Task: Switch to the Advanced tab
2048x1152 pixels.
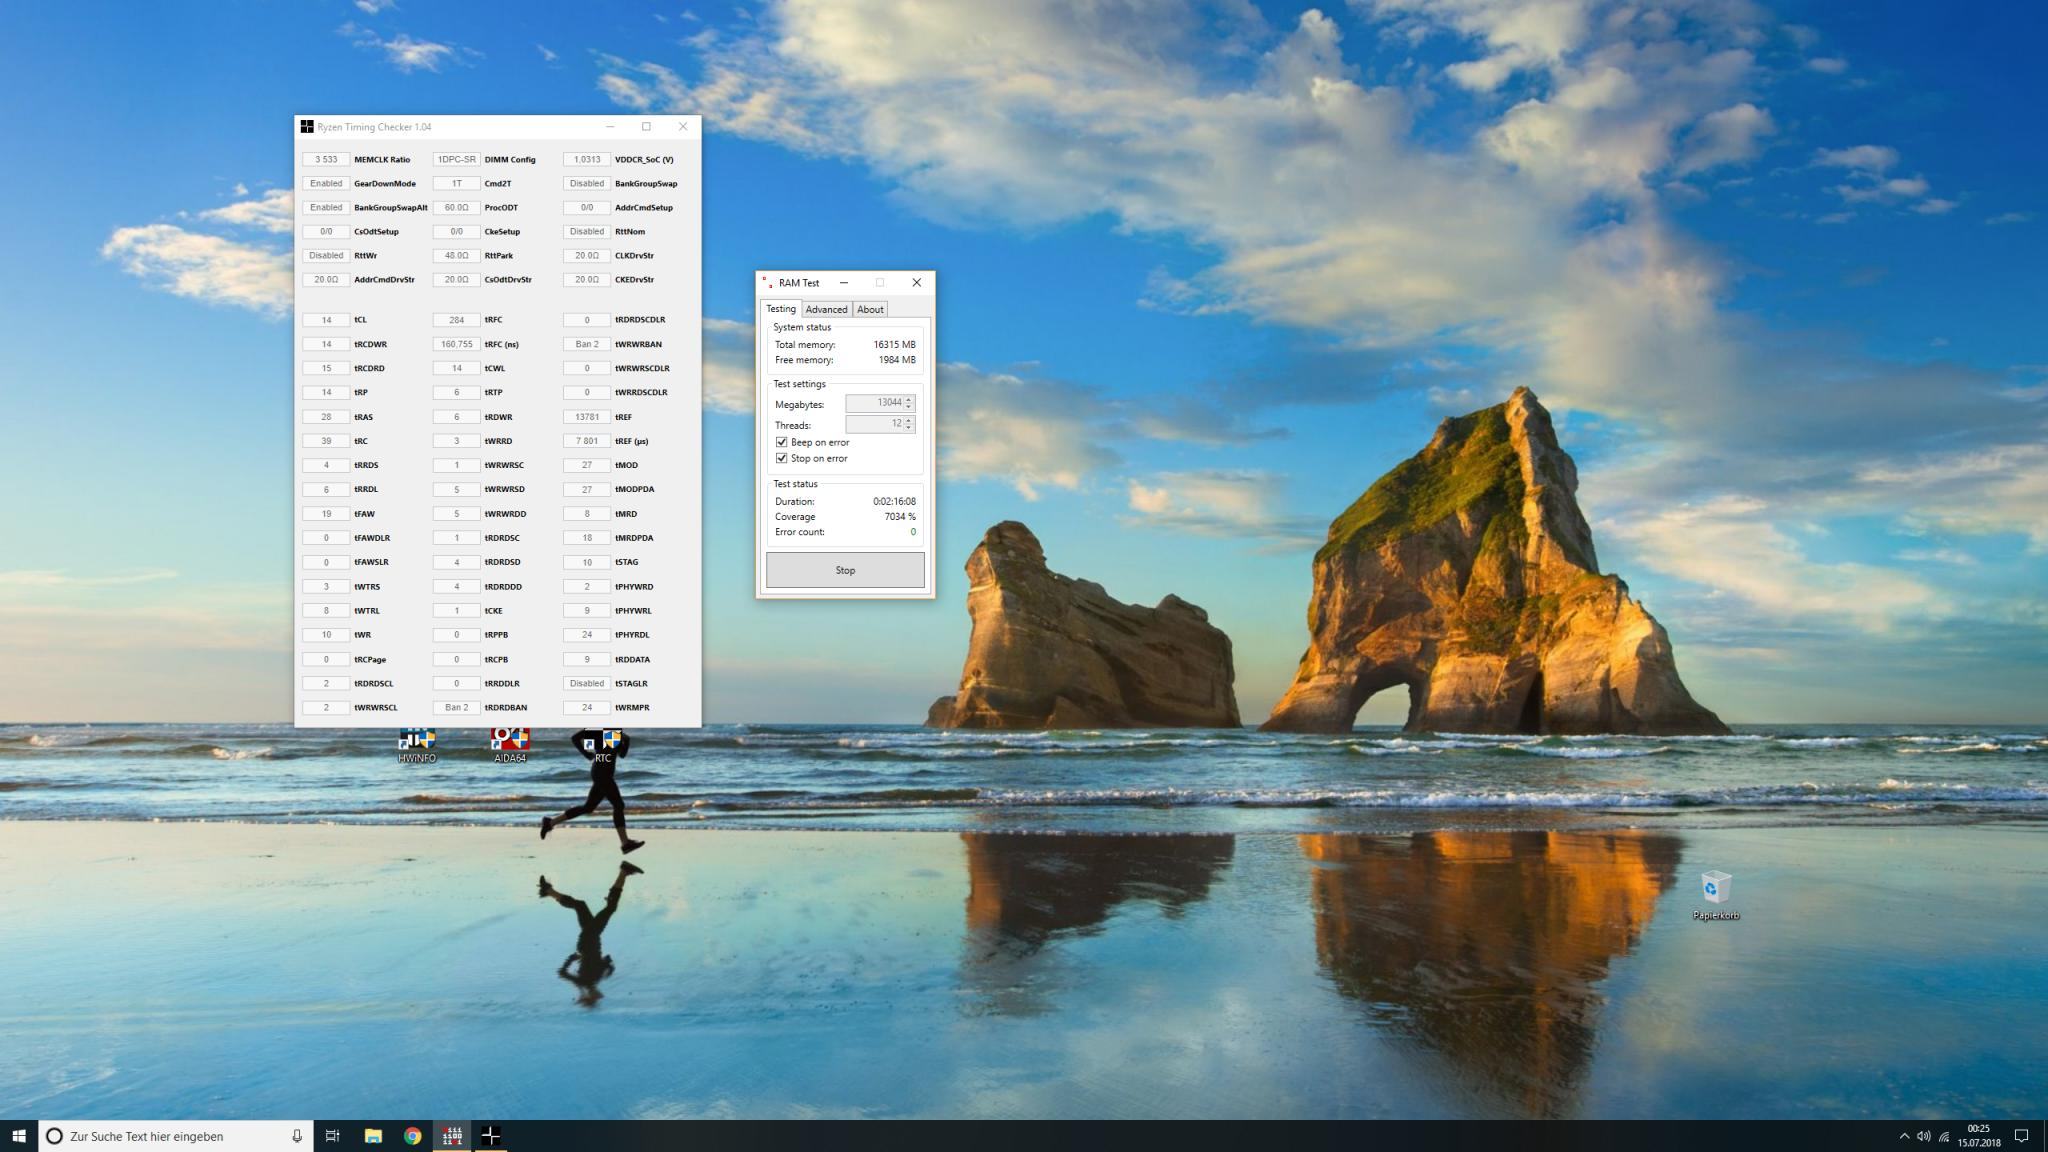Action: tap(826, 309)
